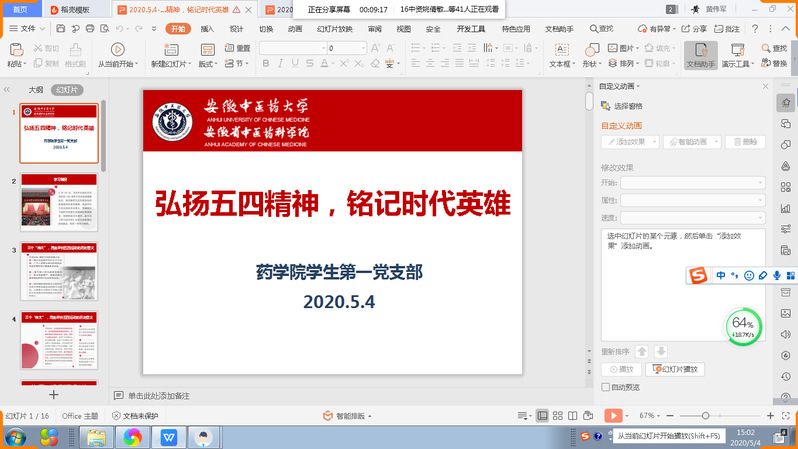Image resolution: width=798 pixels, height=449 pixels.
Task: Toggle 文档未保护 document protection status
Action: coord(135,415)
